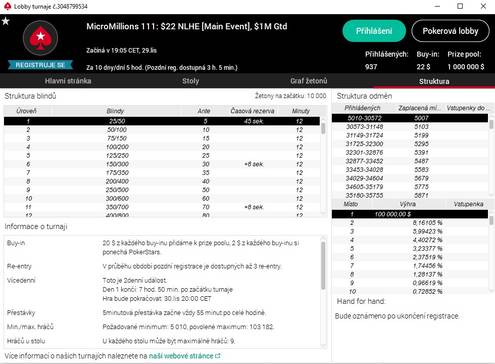Follow the naší webové stránce link
This screenshot has width=495, height=364.
coord(181,356)
